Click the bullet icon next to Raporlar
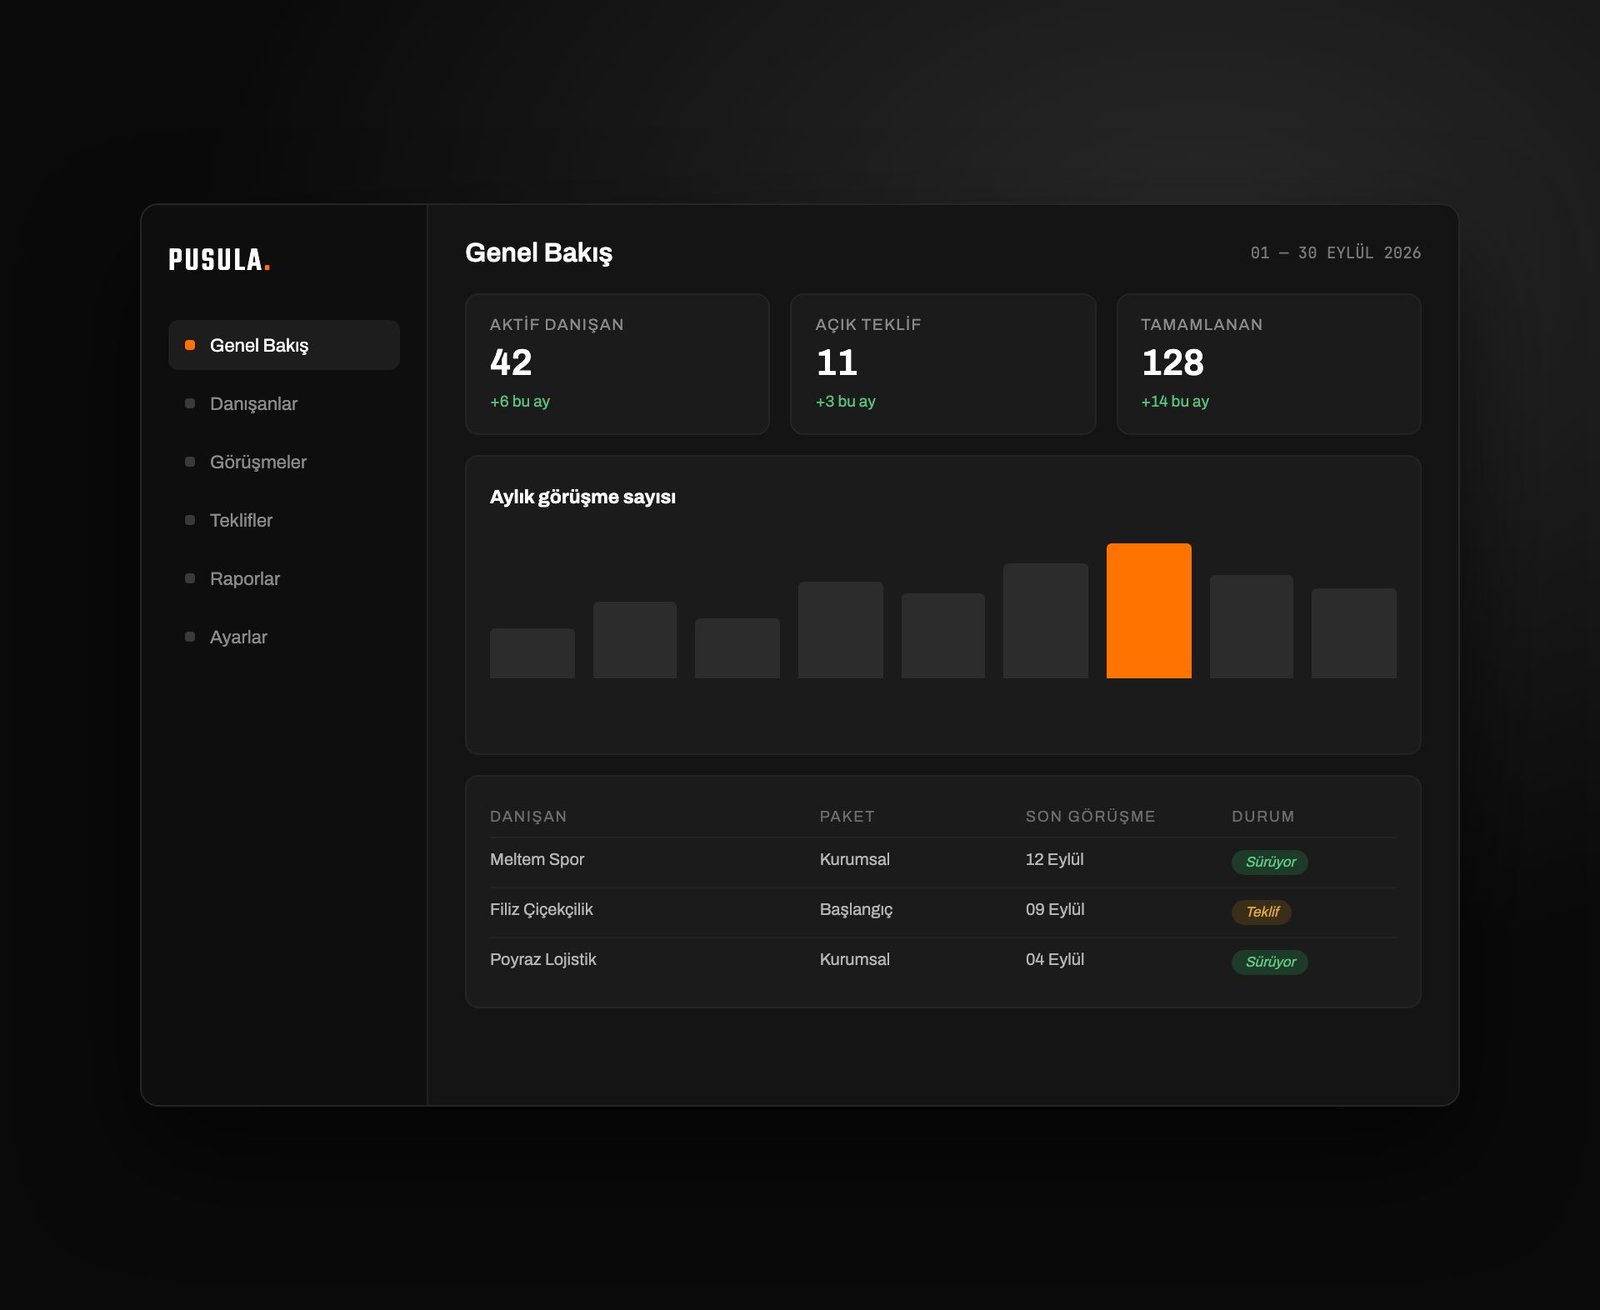Viewport: 1600px width, 1310px height. click(190, 578)
